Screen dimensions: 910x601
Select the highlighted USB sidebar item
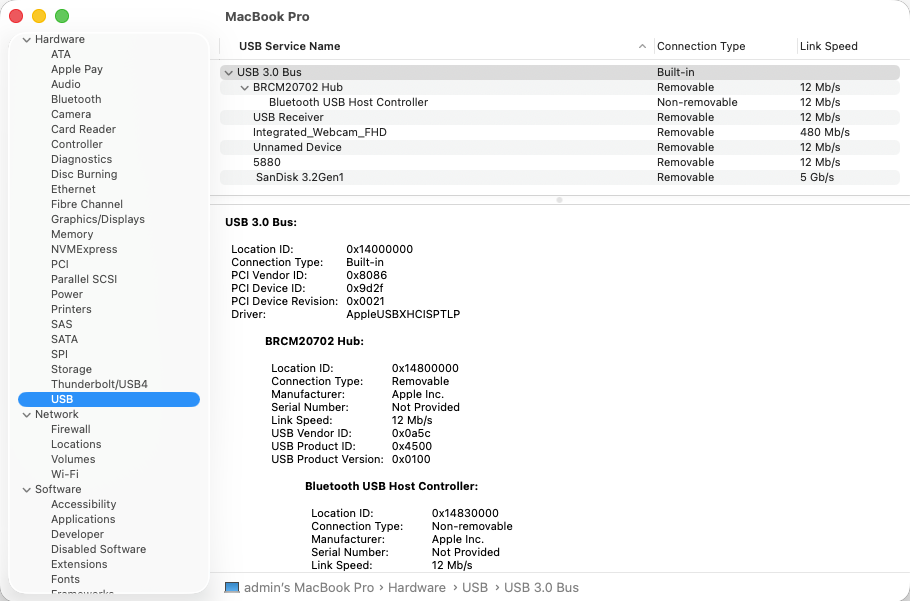point(109,400)
